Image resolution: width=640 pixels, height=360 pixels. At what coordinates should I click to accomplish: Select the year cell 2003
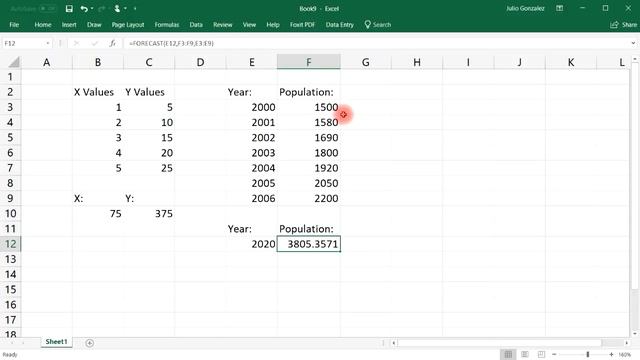[251, 153]
